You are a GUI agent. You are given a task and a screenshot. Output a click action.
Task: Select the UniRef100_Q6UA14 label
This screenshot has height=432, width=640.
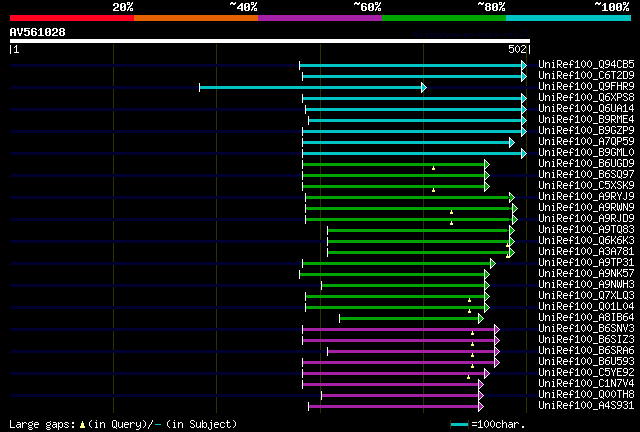586,108
